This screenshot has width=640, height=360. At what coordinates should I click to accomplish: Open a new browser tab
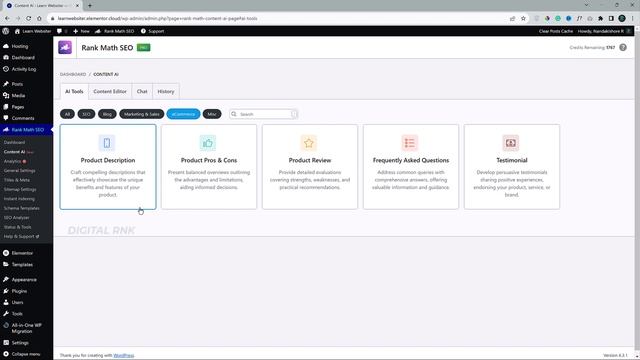coord(90,6)
